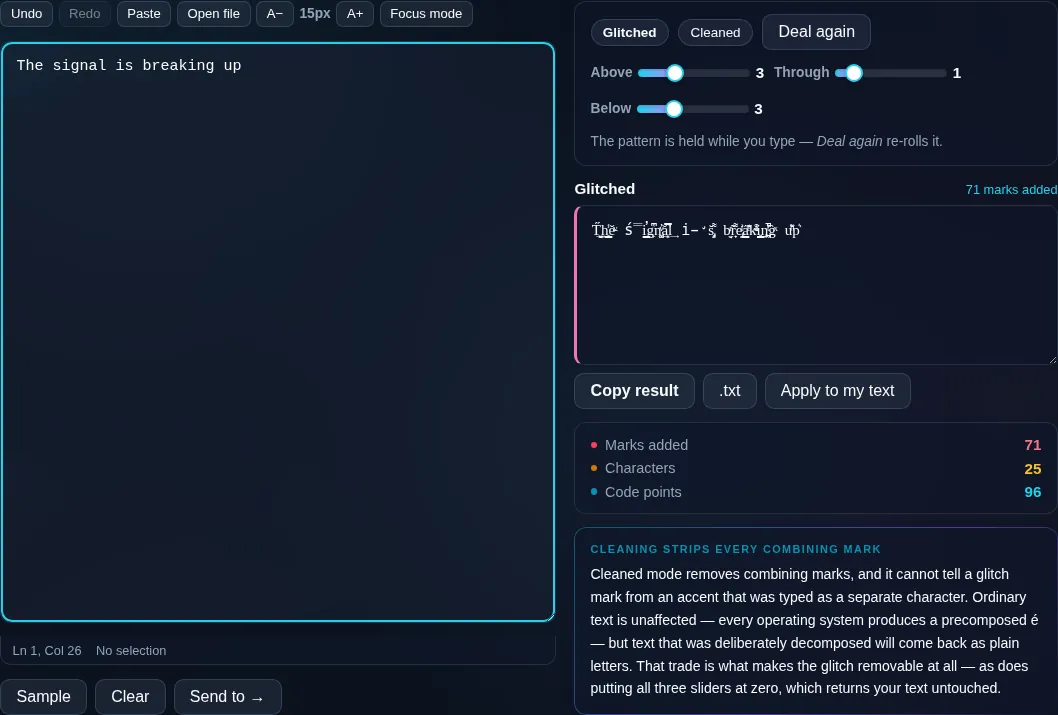Clear the editor text
1058x715 pixels.
click(130, 696)
